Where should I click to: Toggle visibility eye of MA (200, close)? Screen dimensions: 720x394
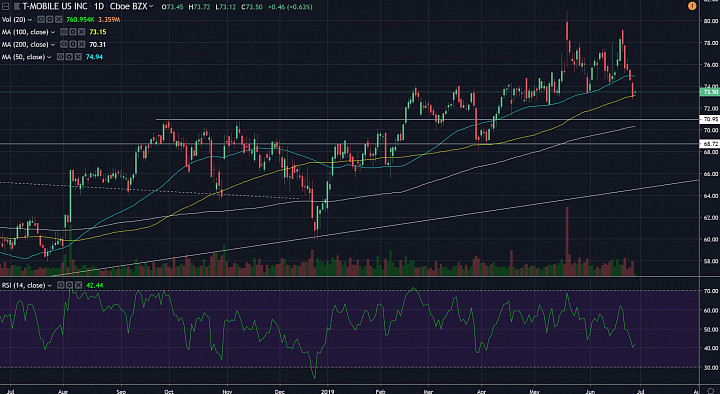[x=63, y=45]
